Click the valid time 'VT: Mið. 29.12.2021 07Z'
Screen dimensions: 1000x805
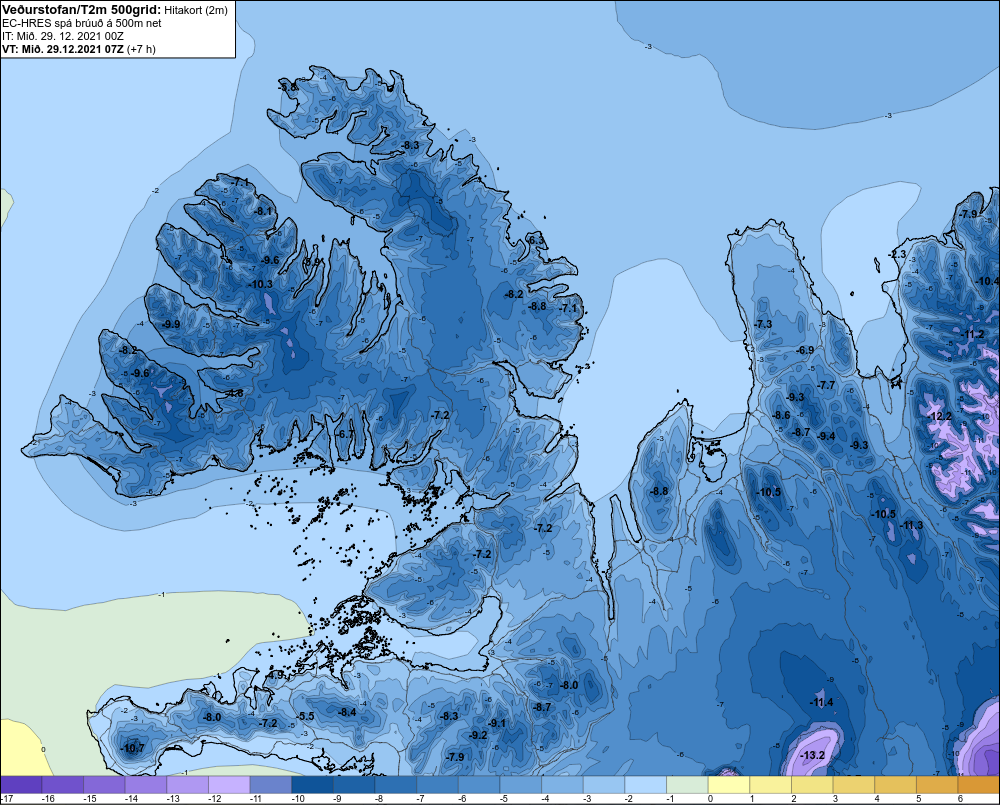pyautogui.click(x=62, y=49)
